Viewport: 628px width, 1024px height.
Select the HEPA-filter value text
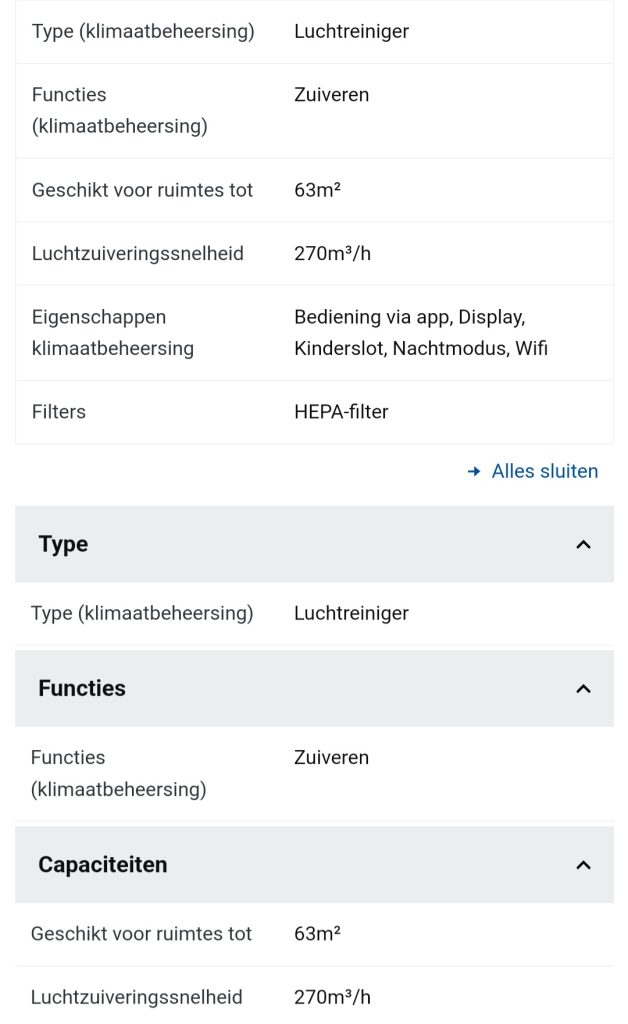pos(341,412)
